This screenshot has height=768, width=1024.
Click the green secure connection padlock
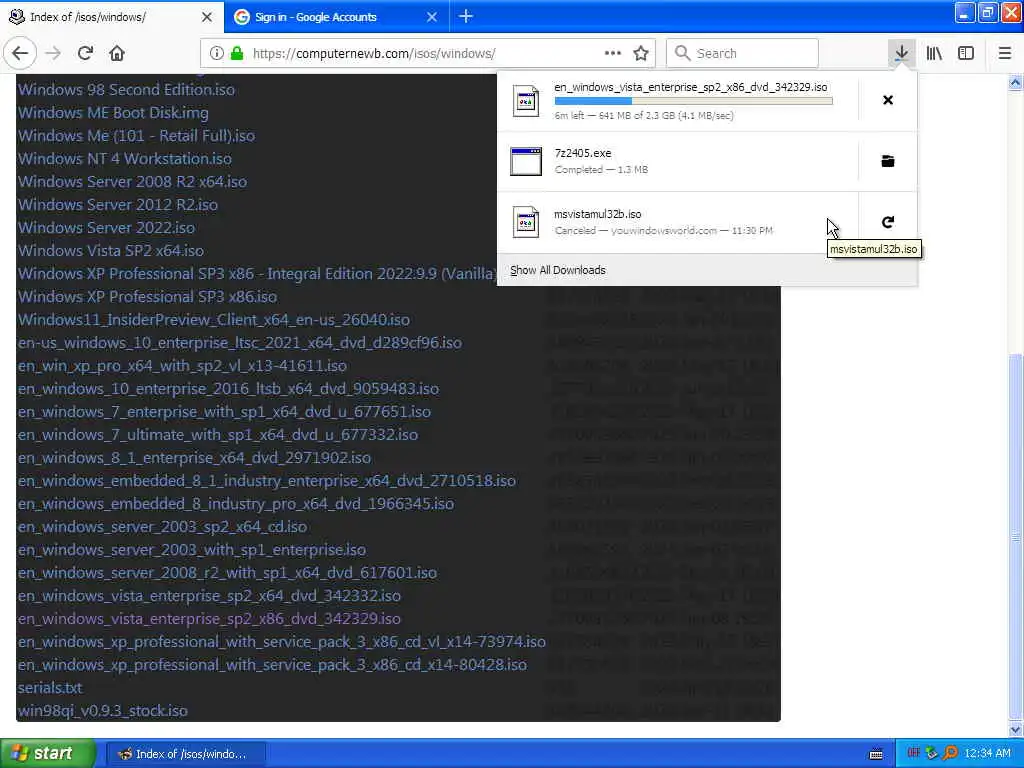pos(237,53)
